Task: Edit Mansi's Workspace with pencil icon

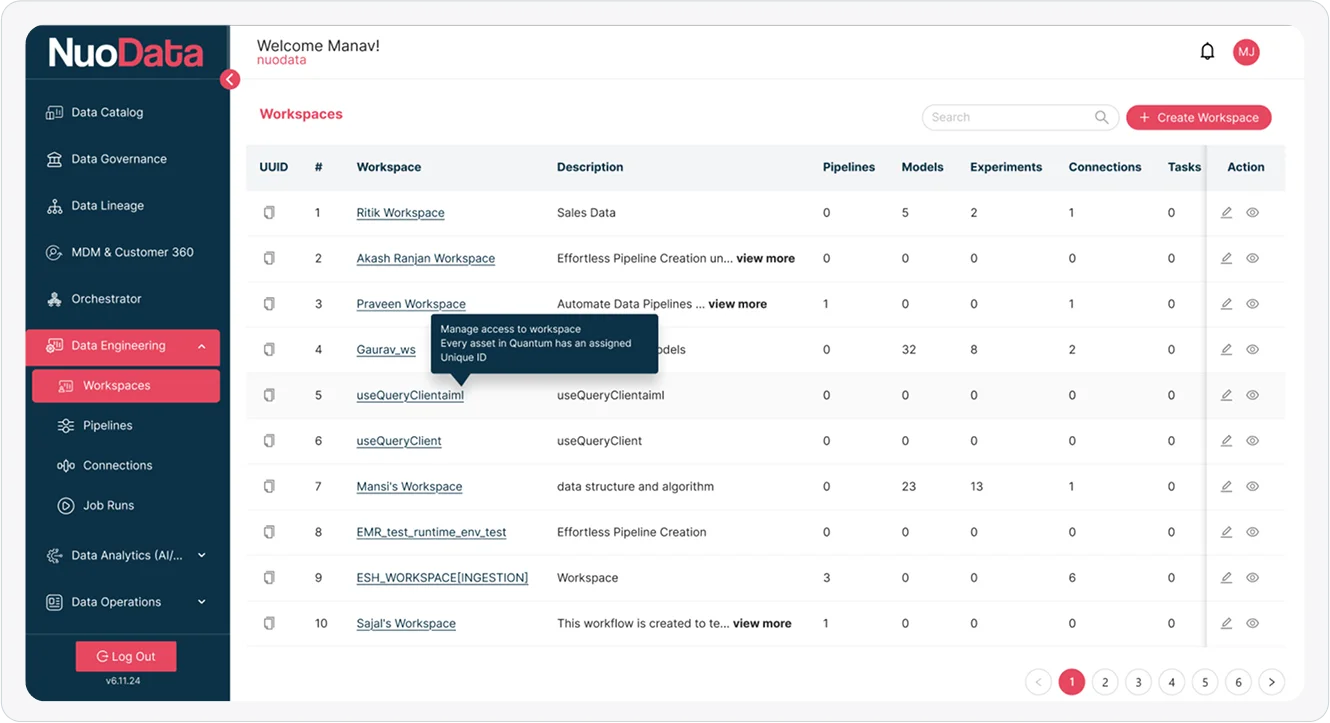Action: 1226,487
